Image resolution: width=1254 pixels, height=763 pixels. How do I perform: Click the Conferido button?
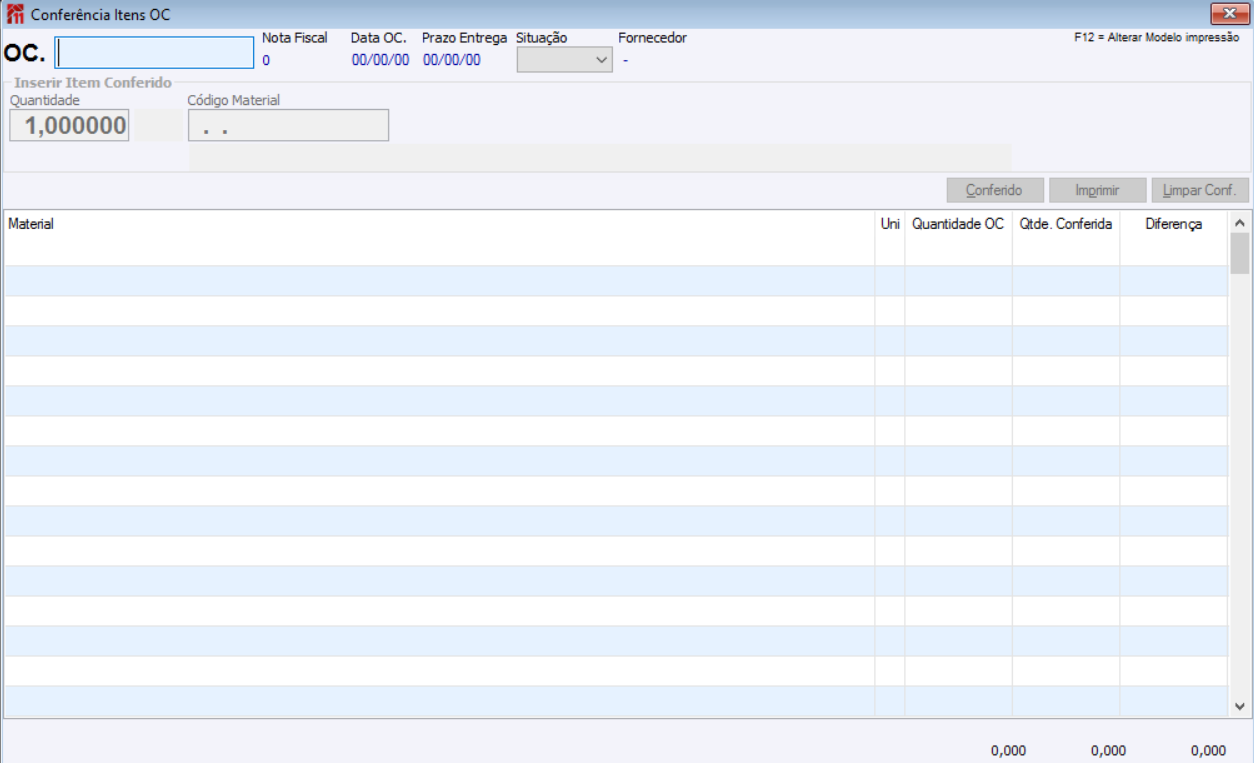[x=995, y=190]
